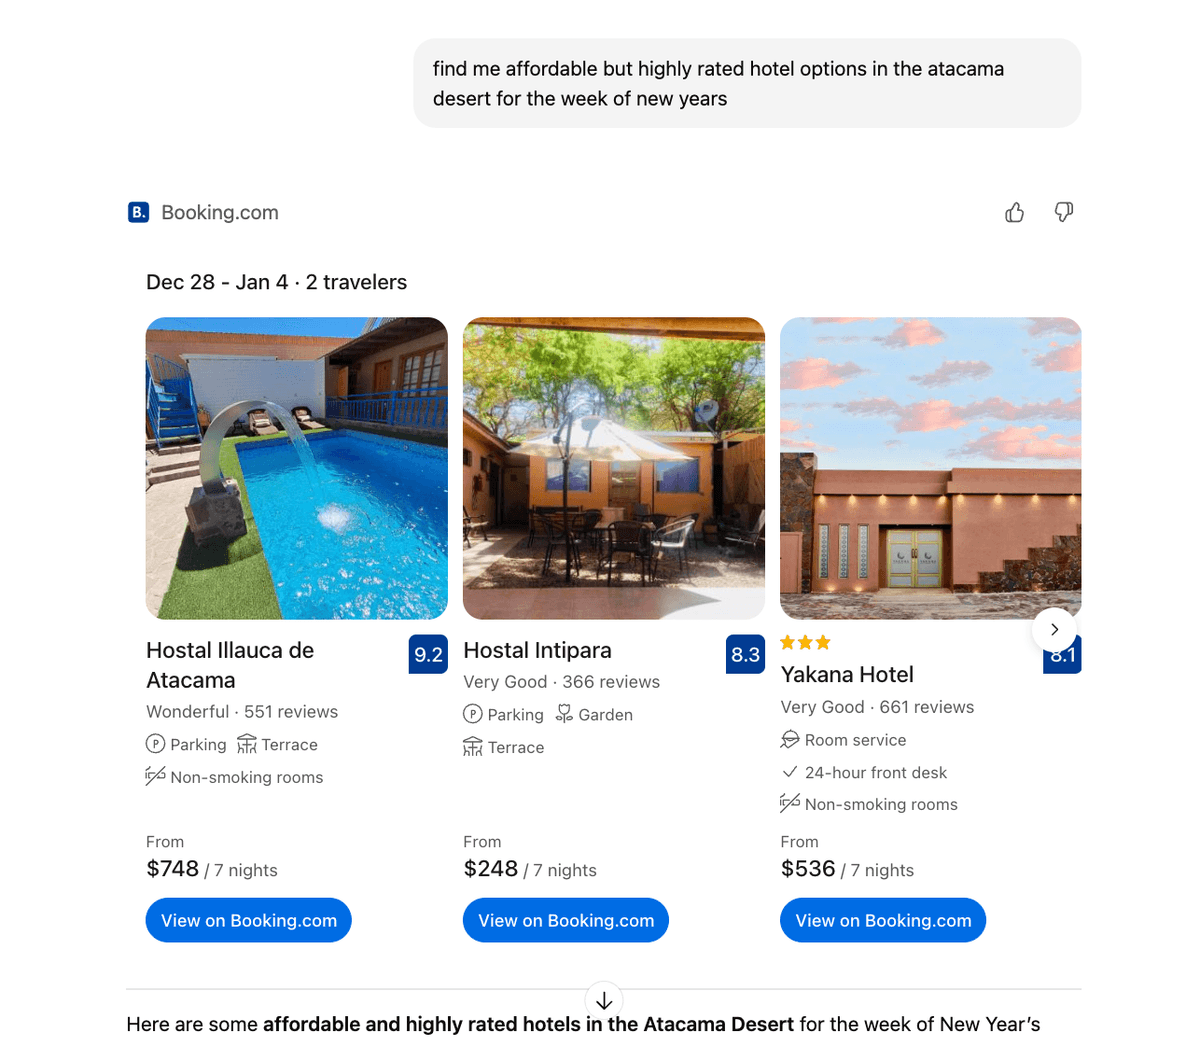
Task: Click the 24-hour front desk checkmark icon
Action: pyautogui.click(x=790, y=772)
